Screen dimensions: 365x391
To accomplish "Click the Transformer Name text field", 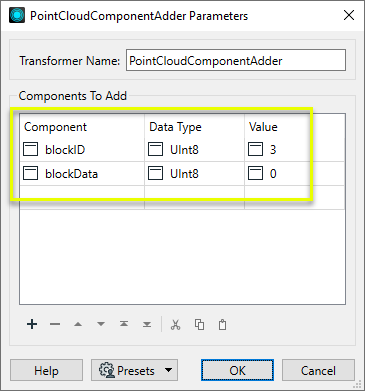I will click(236, 60).
